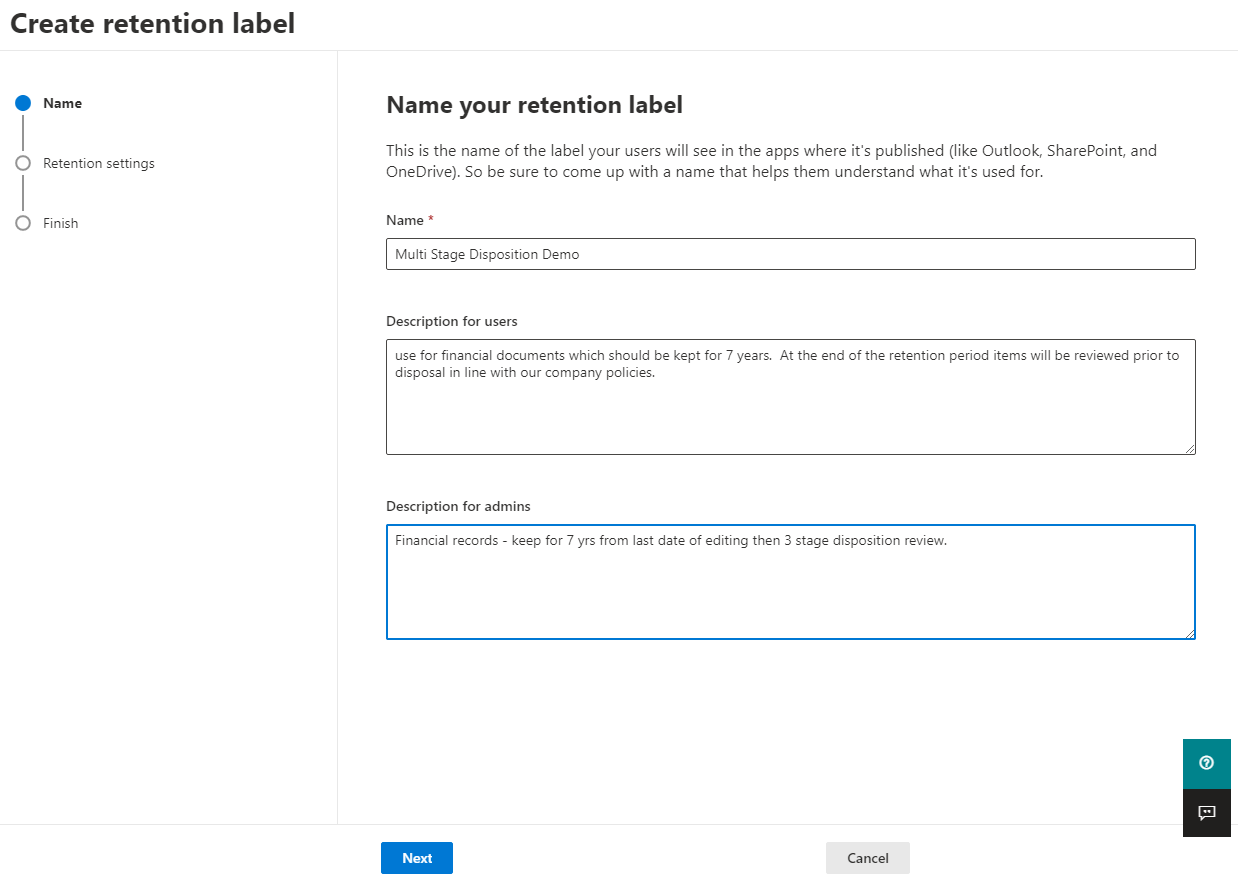
Task: Click the Retention settings step circle
Action: click(23, 163)
